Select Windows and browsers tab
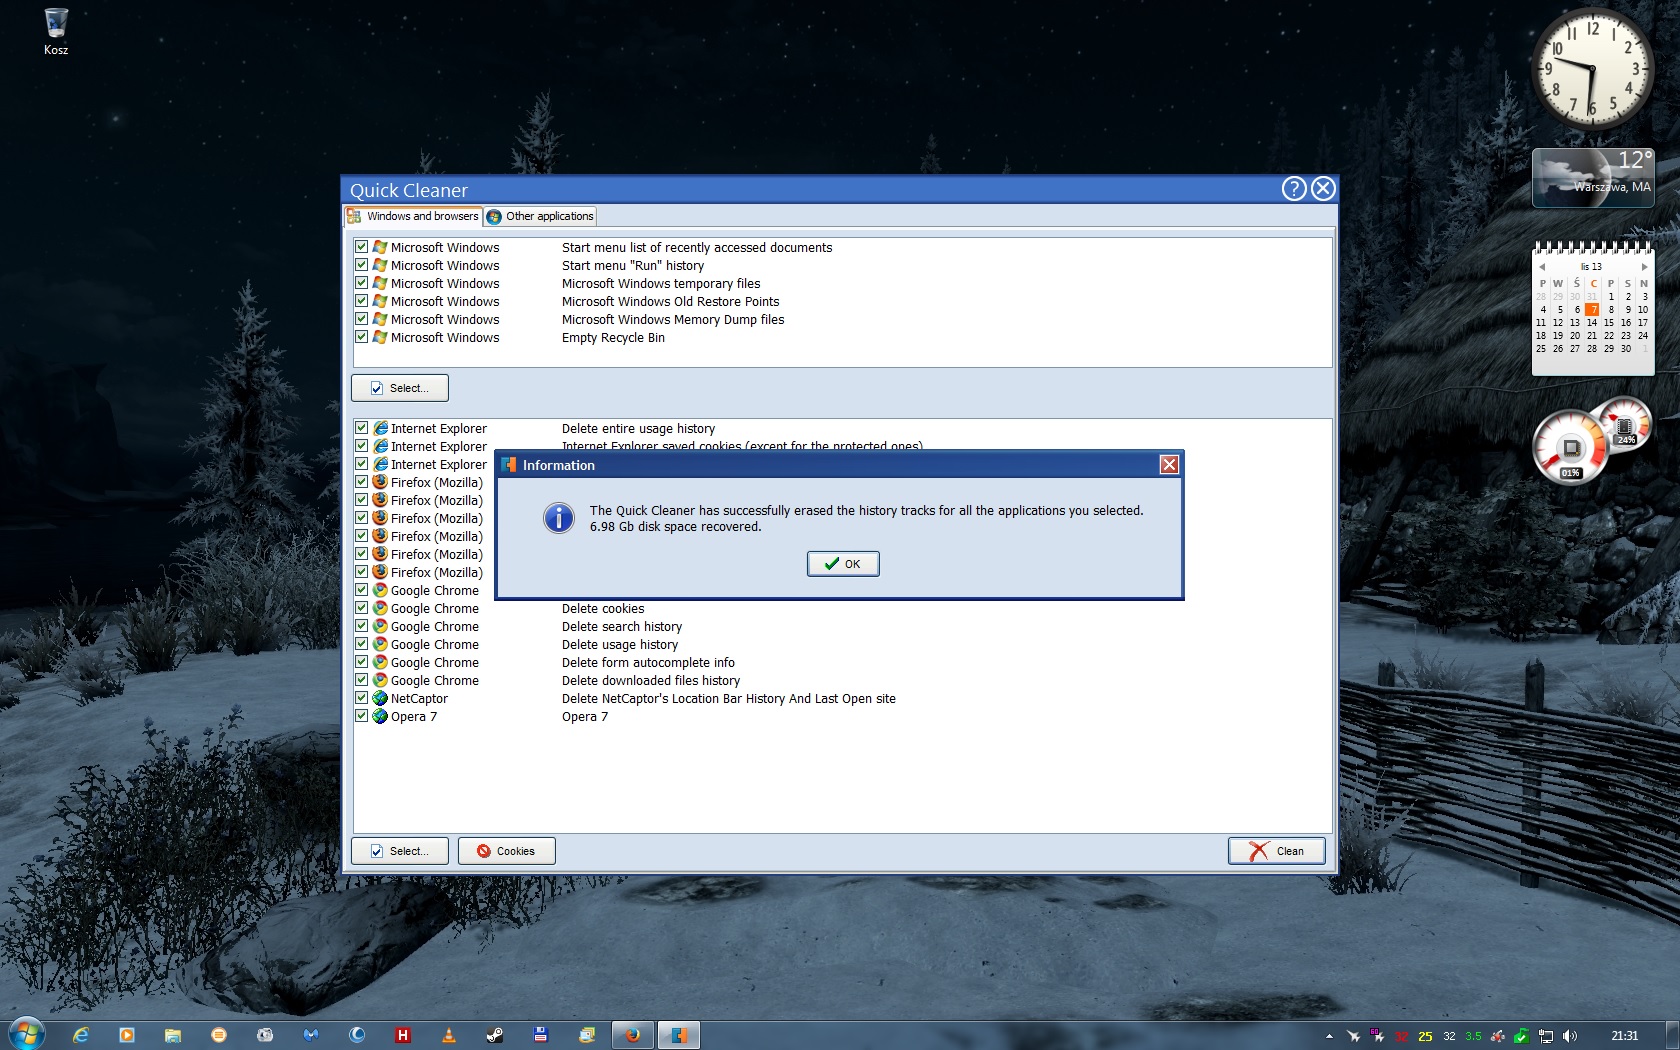The height and width of the screenshot is (1050, 1680). point(413,216)
